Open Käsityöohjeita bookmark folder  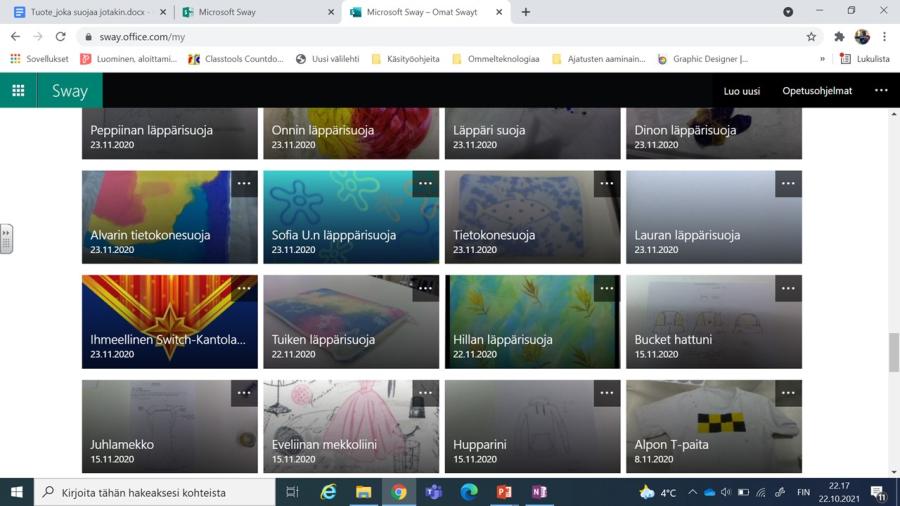point(405,59)
